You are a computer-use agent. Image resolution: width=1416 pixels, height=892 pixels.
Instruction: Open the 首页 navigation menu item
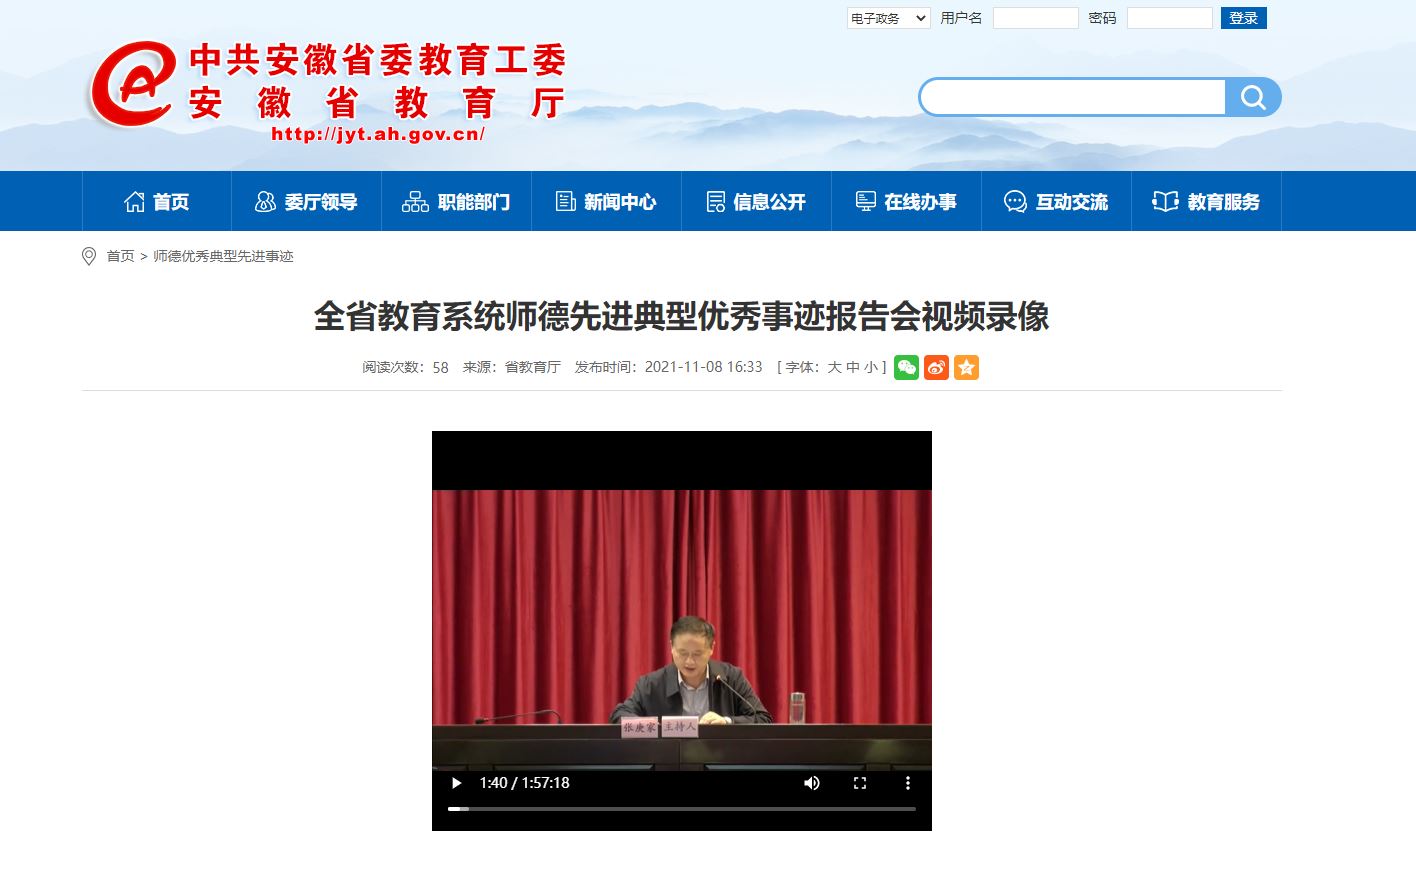157,202
